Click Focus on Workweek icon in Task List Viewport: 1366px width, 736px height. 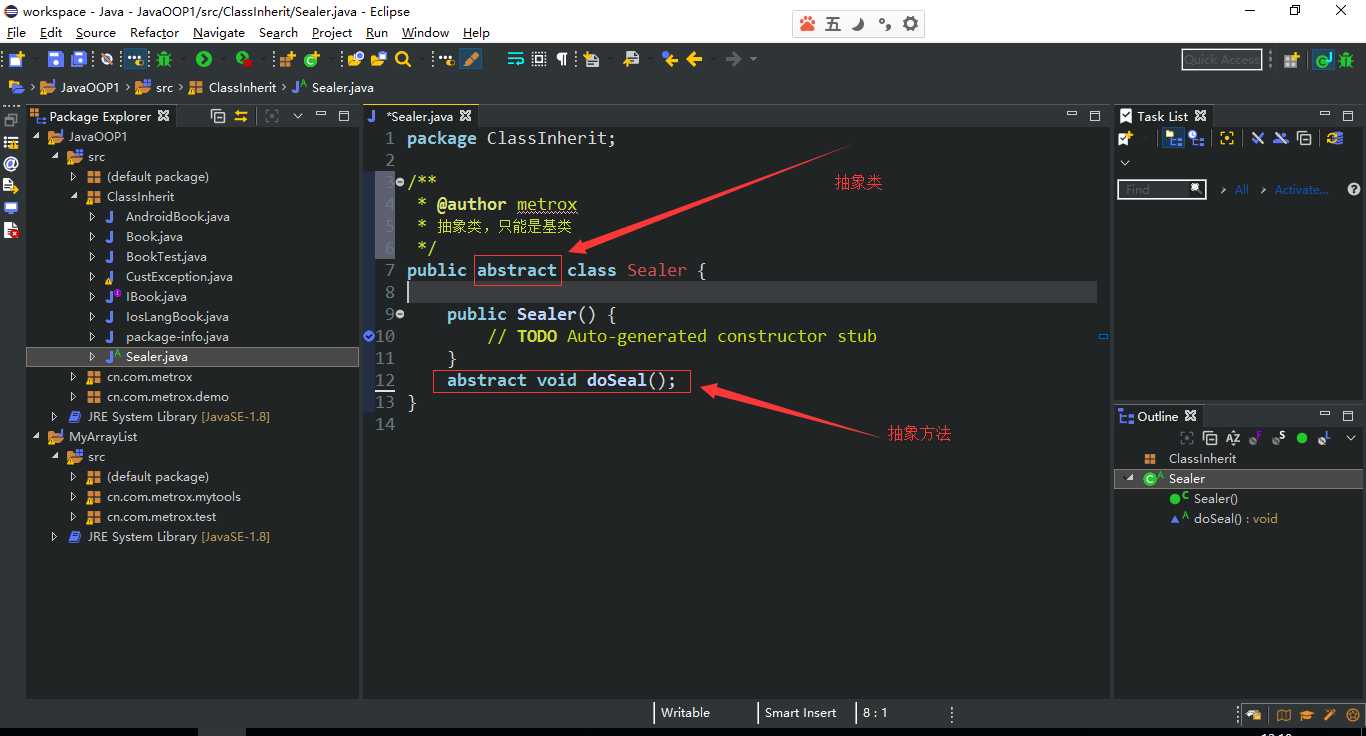point(1227,138)
